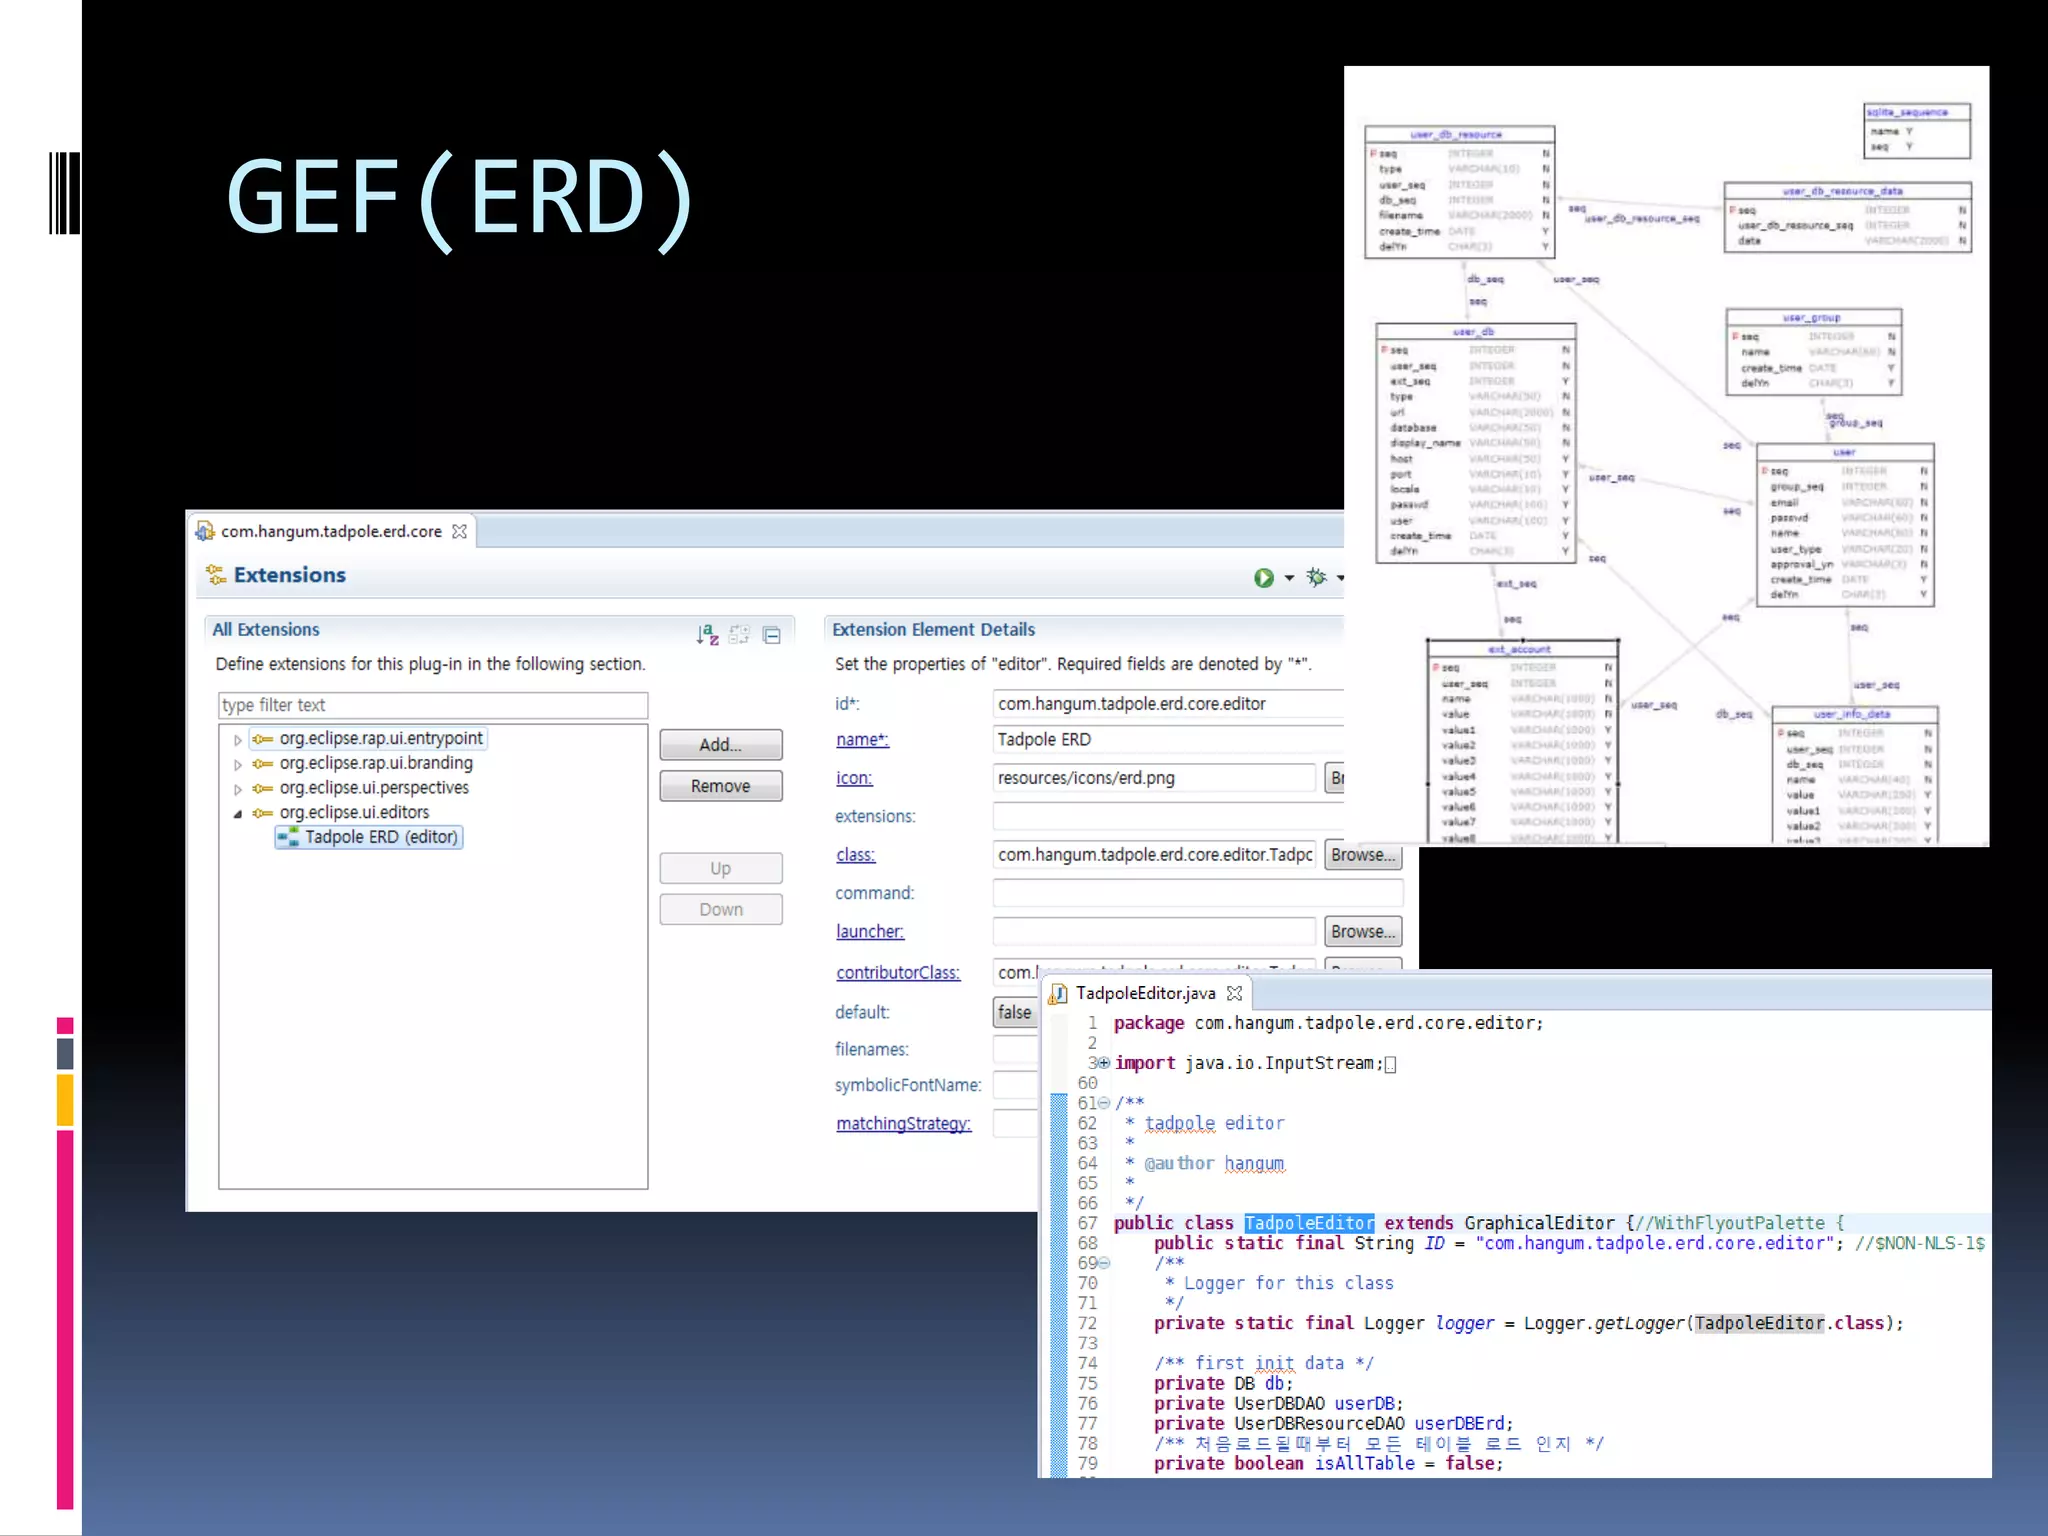
Task: Click the debug bug icon
Action: [1317, 577]
